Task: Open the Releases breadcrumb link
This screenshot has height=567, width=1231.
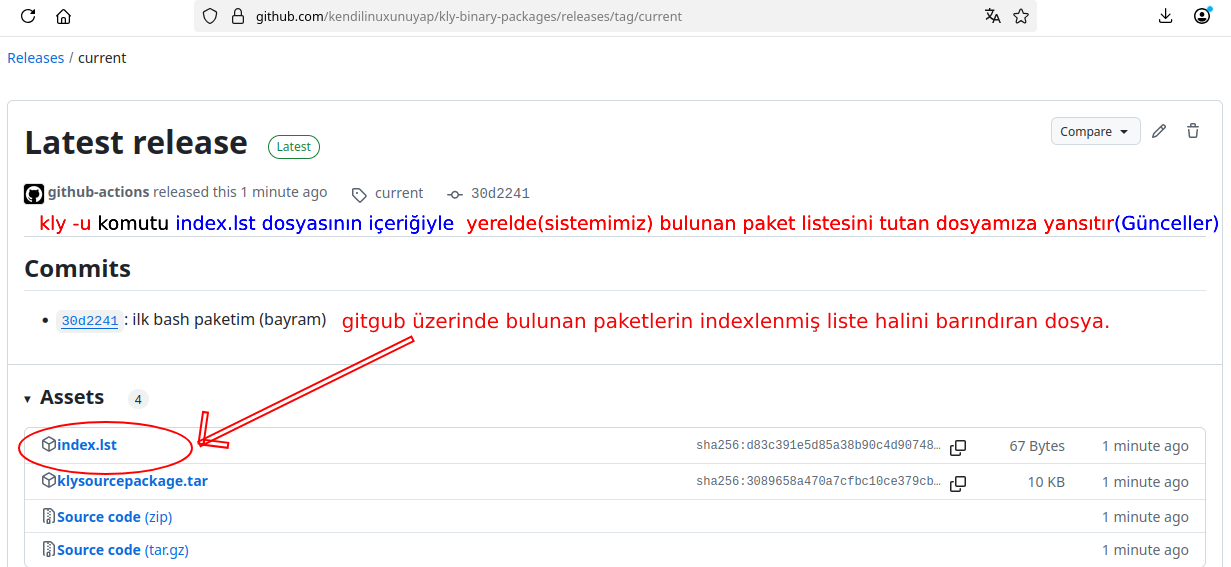Action: [36, 58]
